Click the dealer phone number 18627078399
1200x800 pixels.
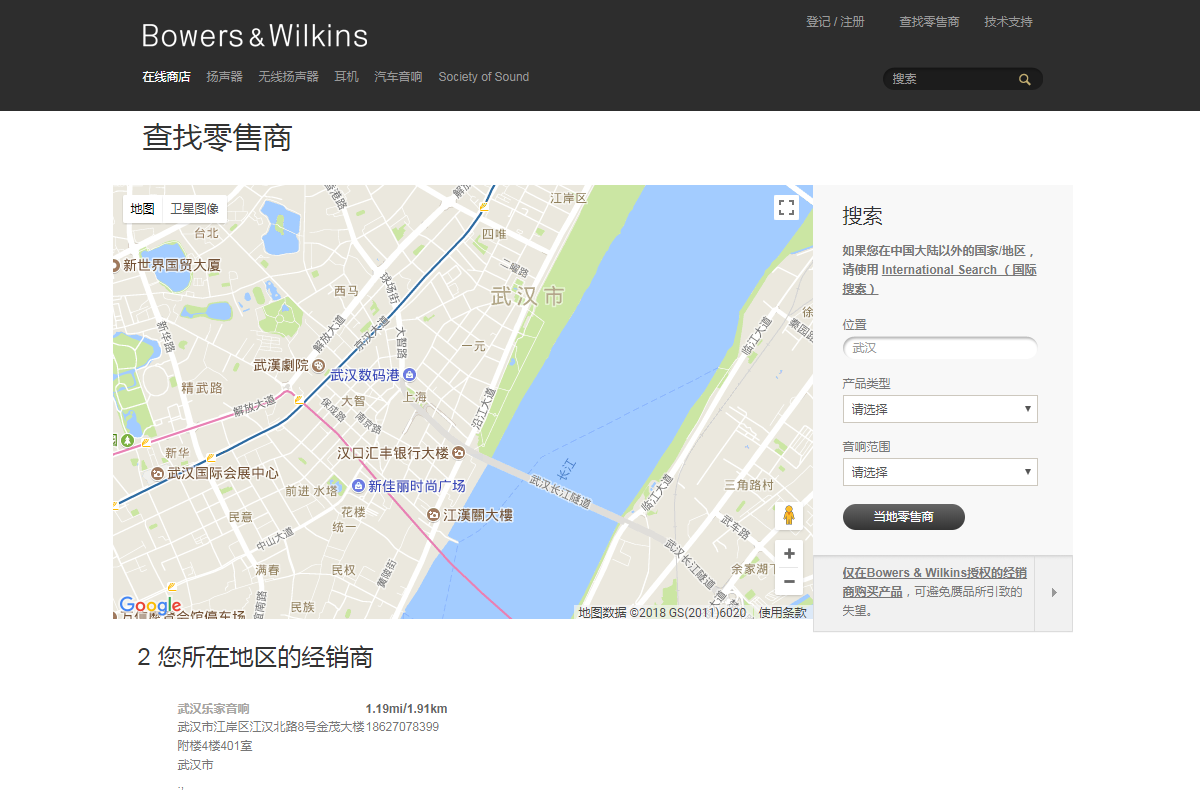point(402,727)
